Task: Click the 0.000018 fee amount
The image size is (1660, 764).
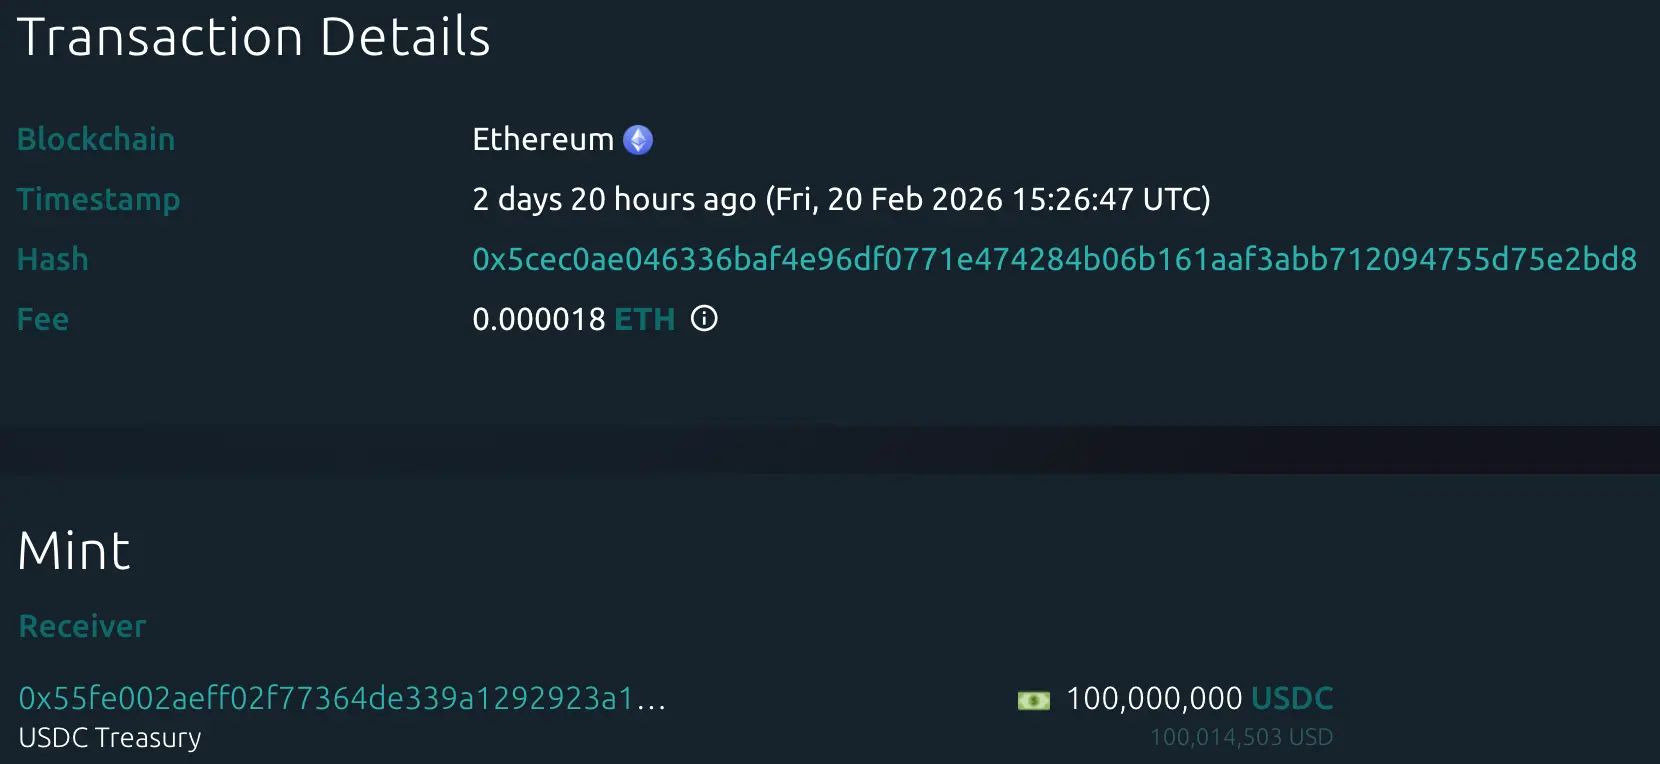Action: tap(538, 320)
